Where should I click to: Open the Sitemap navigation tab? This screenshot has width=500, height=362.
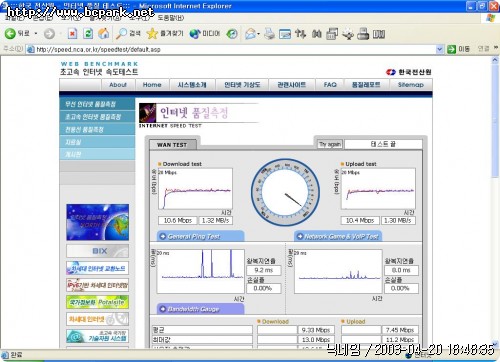coord(411,85)
